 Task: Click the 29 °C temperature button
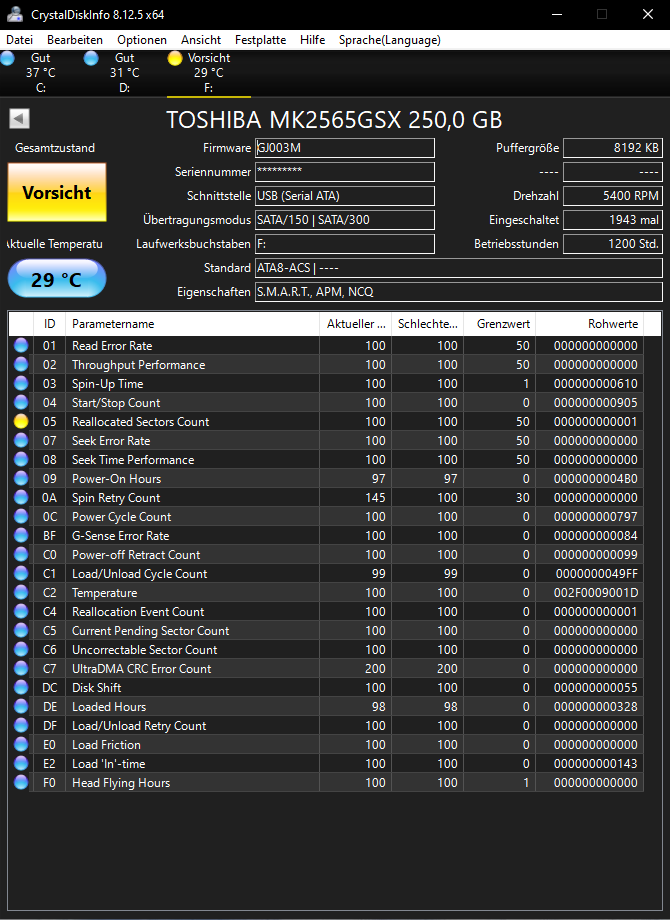pyautogui.click(x=57, y=279)
